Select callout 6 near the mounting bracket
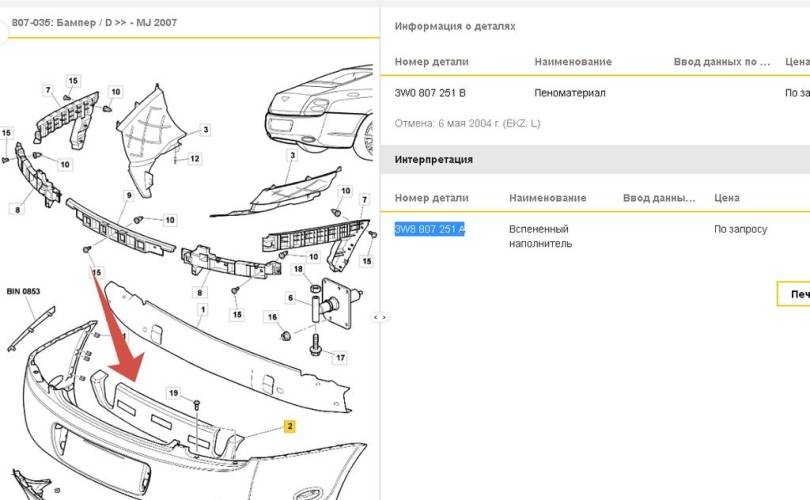Screen dimensions: 810x500 (290, 298)
